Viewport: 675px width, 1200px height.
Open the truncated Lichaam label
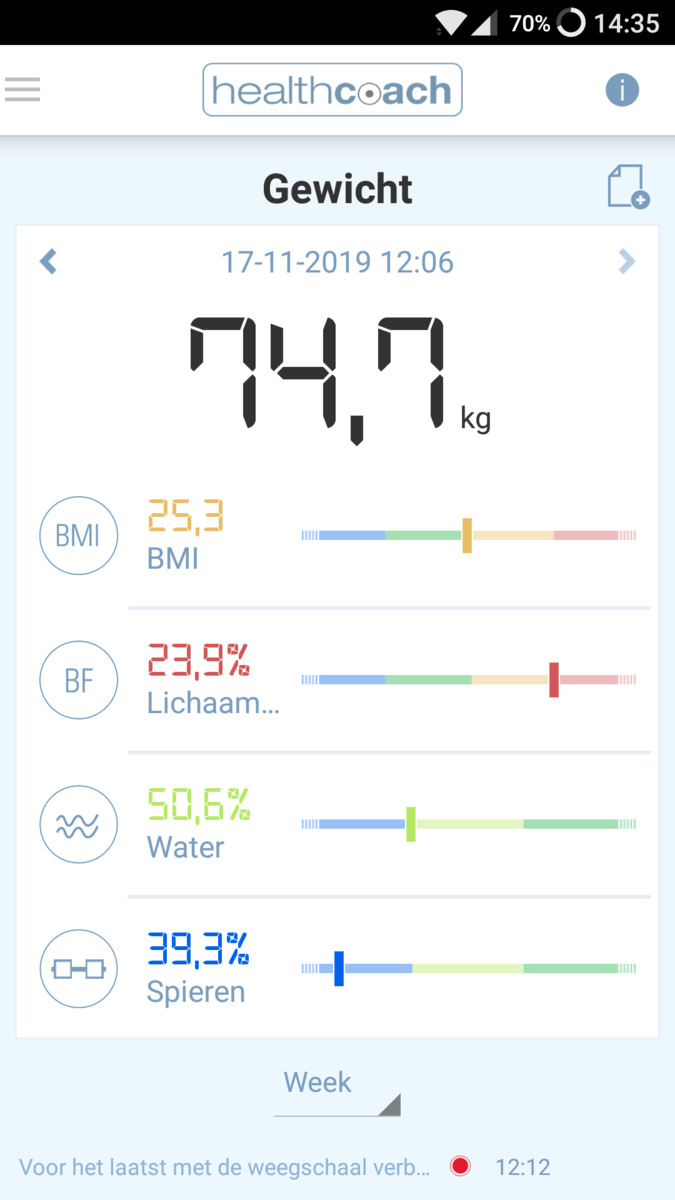[213, 703]
